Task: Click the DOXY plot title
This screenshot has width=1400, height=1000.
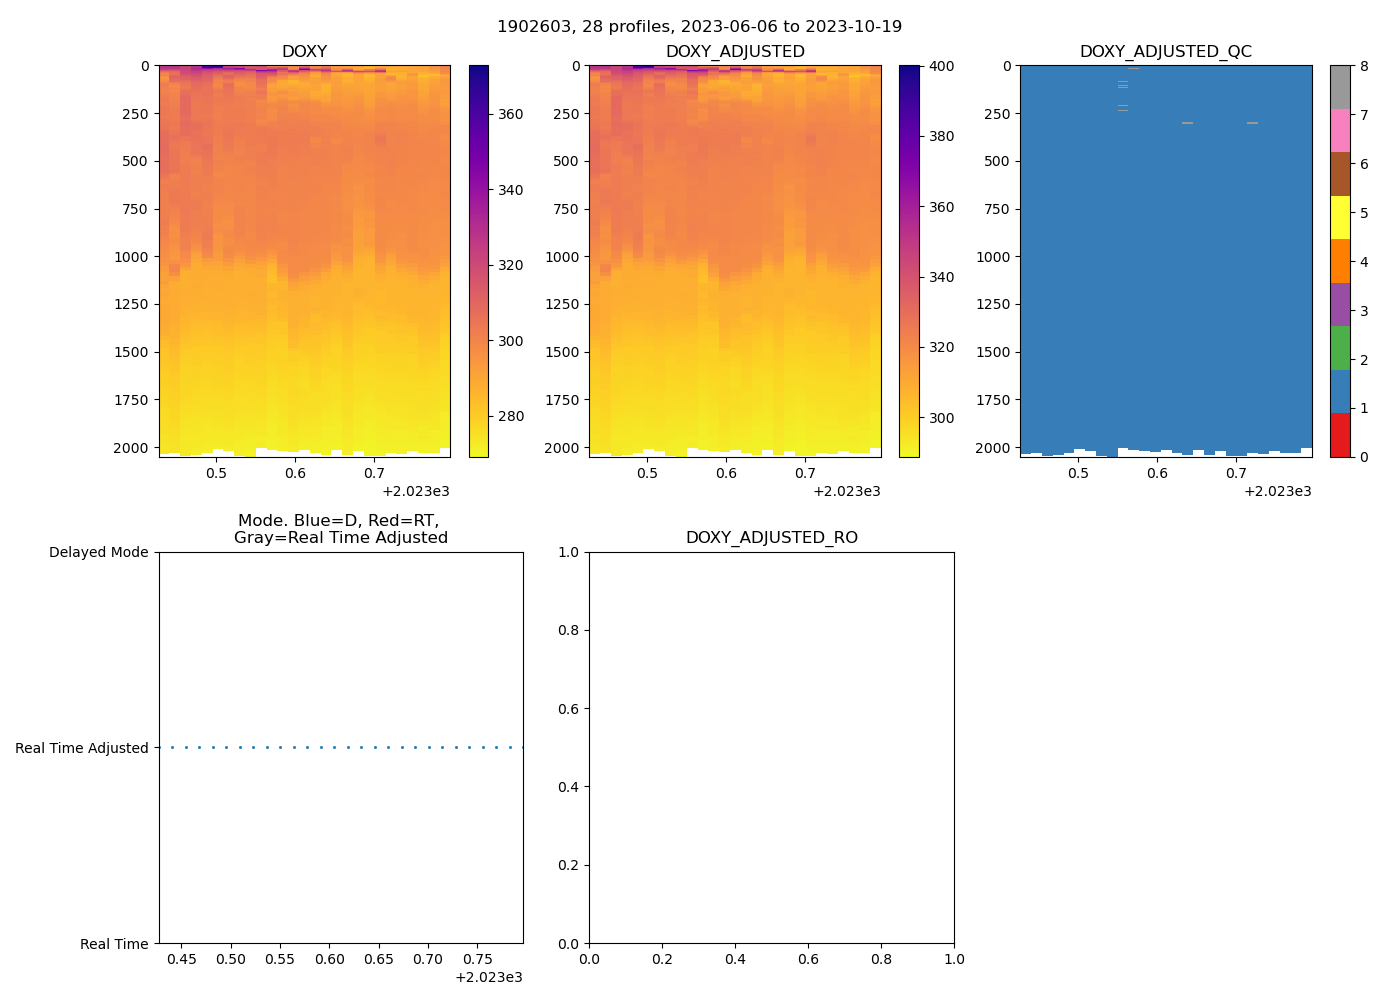Action: pos(304,51)
